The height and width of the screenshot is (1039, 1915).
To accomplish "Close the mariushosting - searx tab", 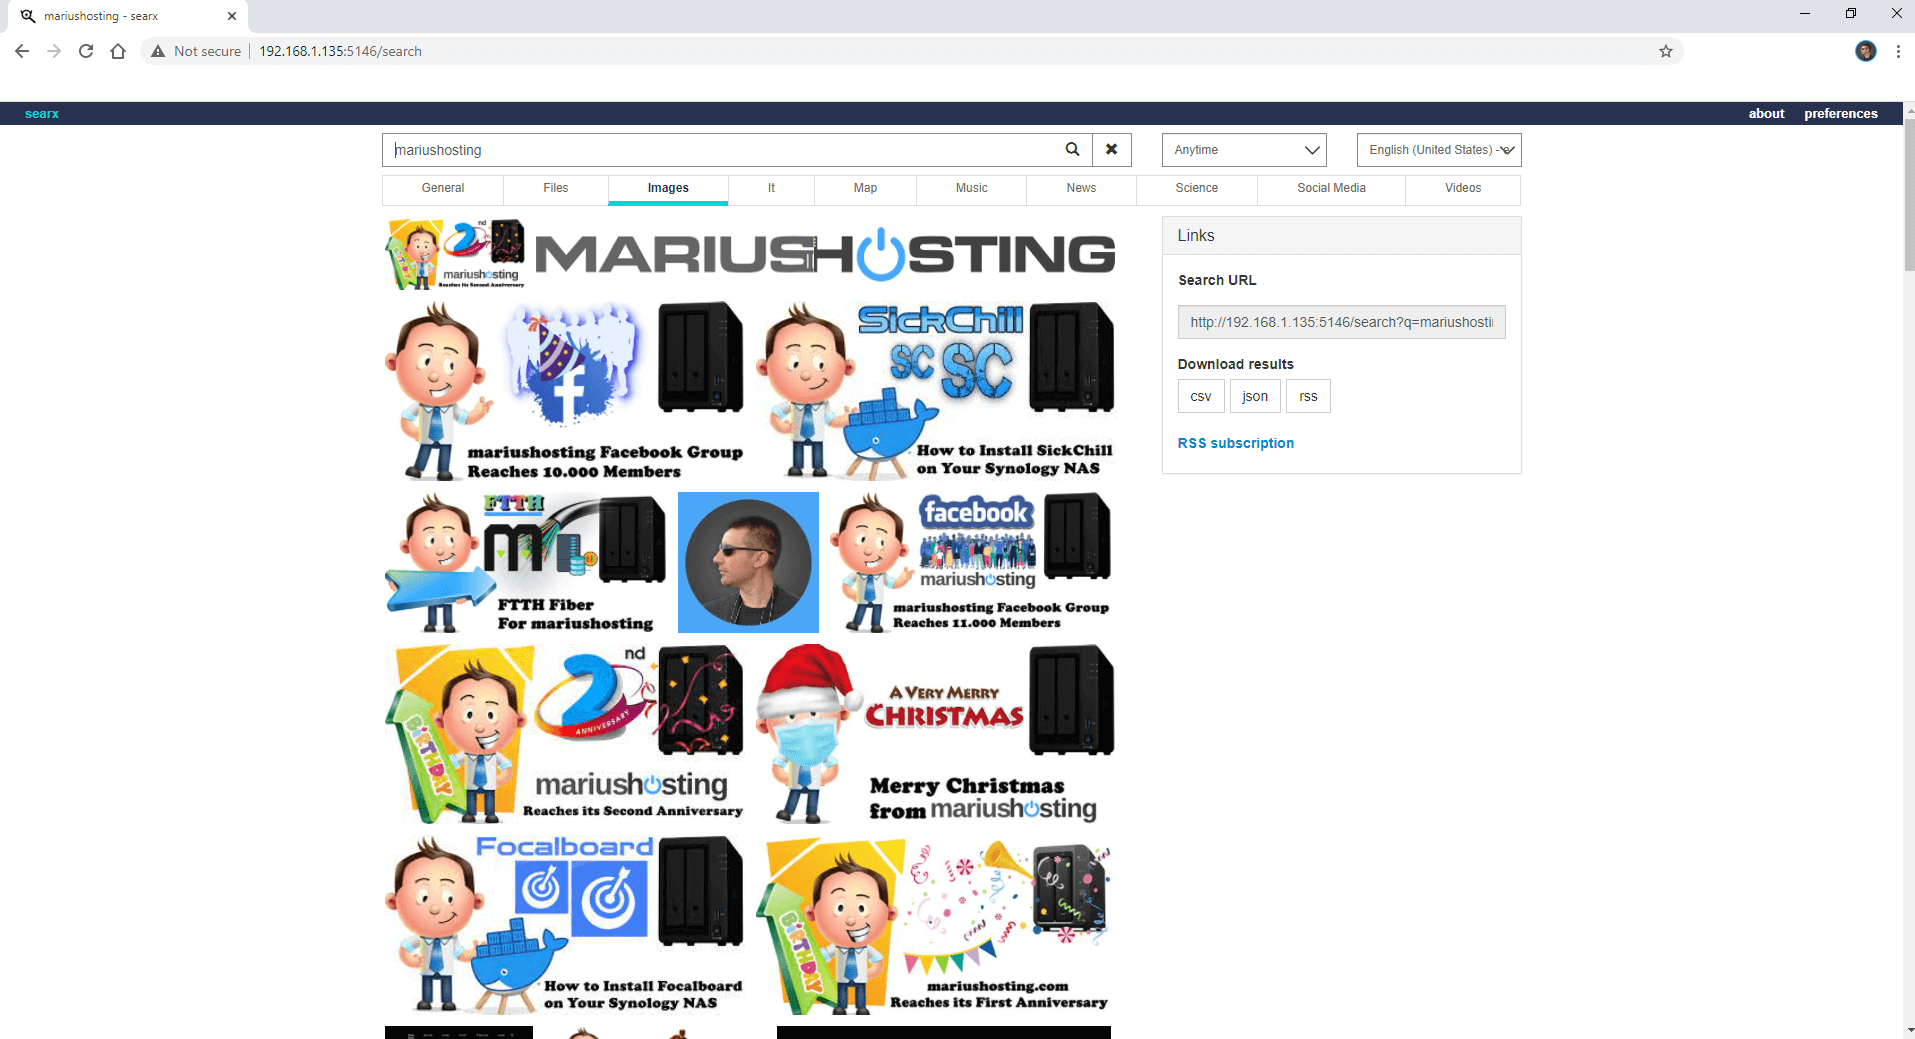I will pos(232,16).
